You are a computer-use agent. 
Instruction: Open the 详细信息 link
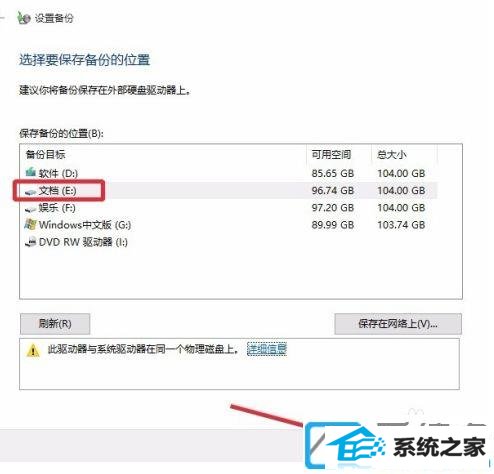click(267, 349)
